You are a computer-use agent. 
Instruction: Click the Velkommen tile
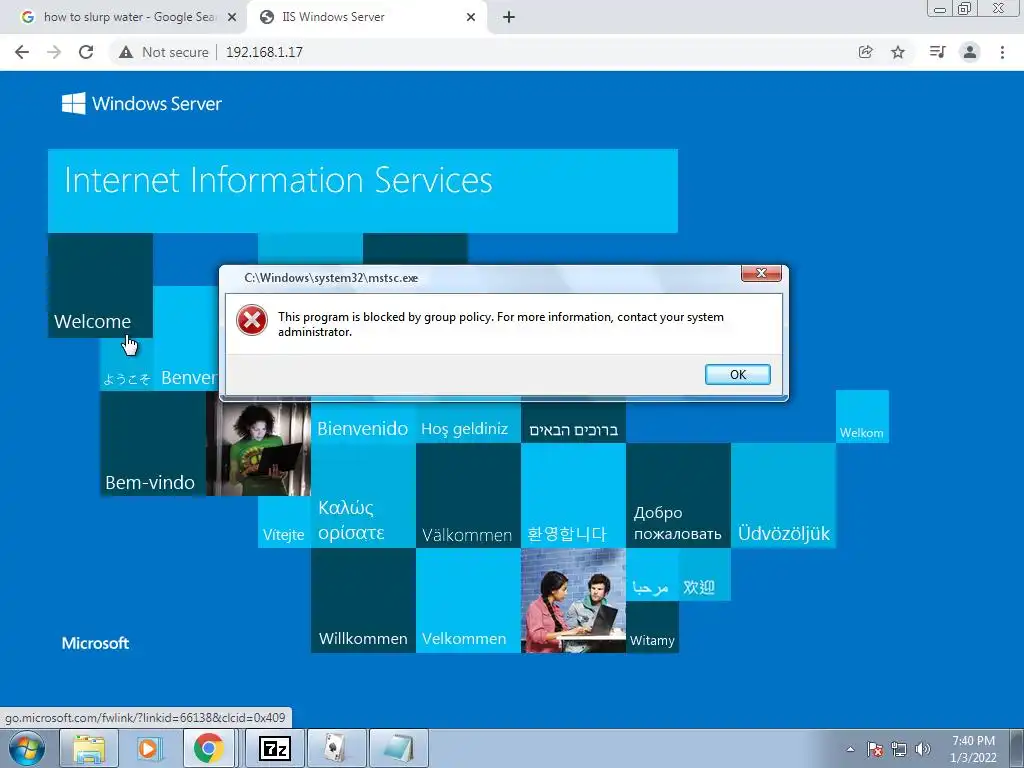pyautogui.click(x=468, y=601)
